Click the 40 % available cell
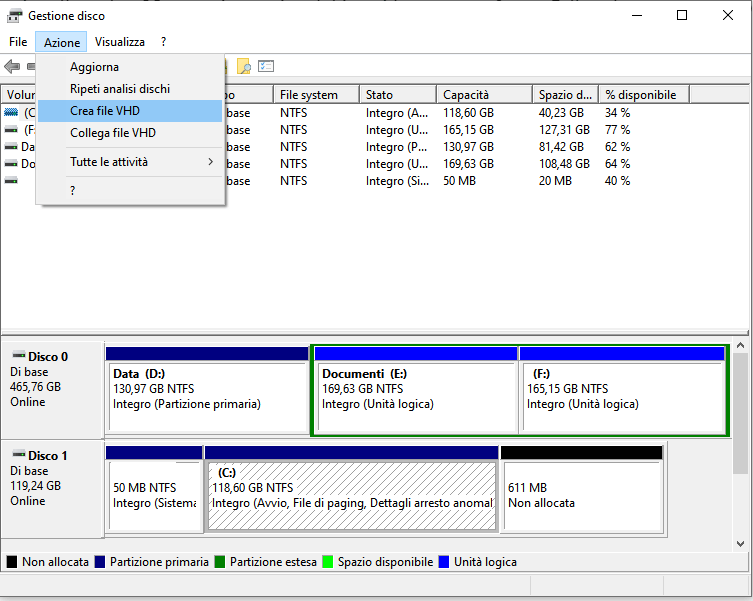This screenshot has height=601, width=753. click(x=617, y=181)
